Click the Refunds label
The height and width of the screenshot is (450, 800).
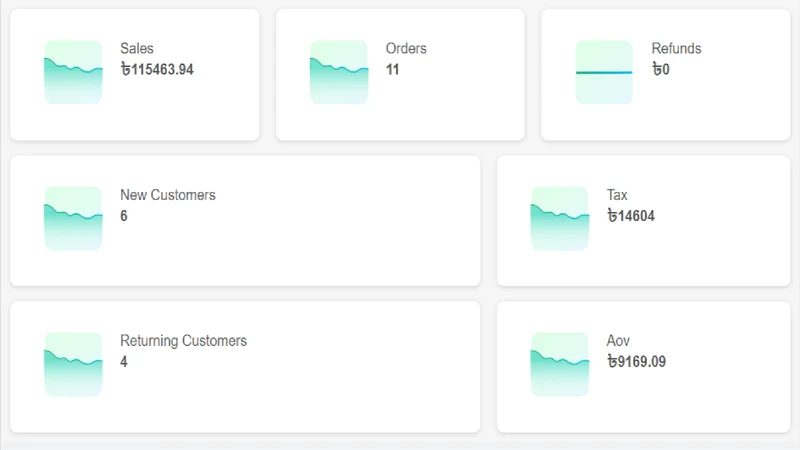click(x=677, y=48)
